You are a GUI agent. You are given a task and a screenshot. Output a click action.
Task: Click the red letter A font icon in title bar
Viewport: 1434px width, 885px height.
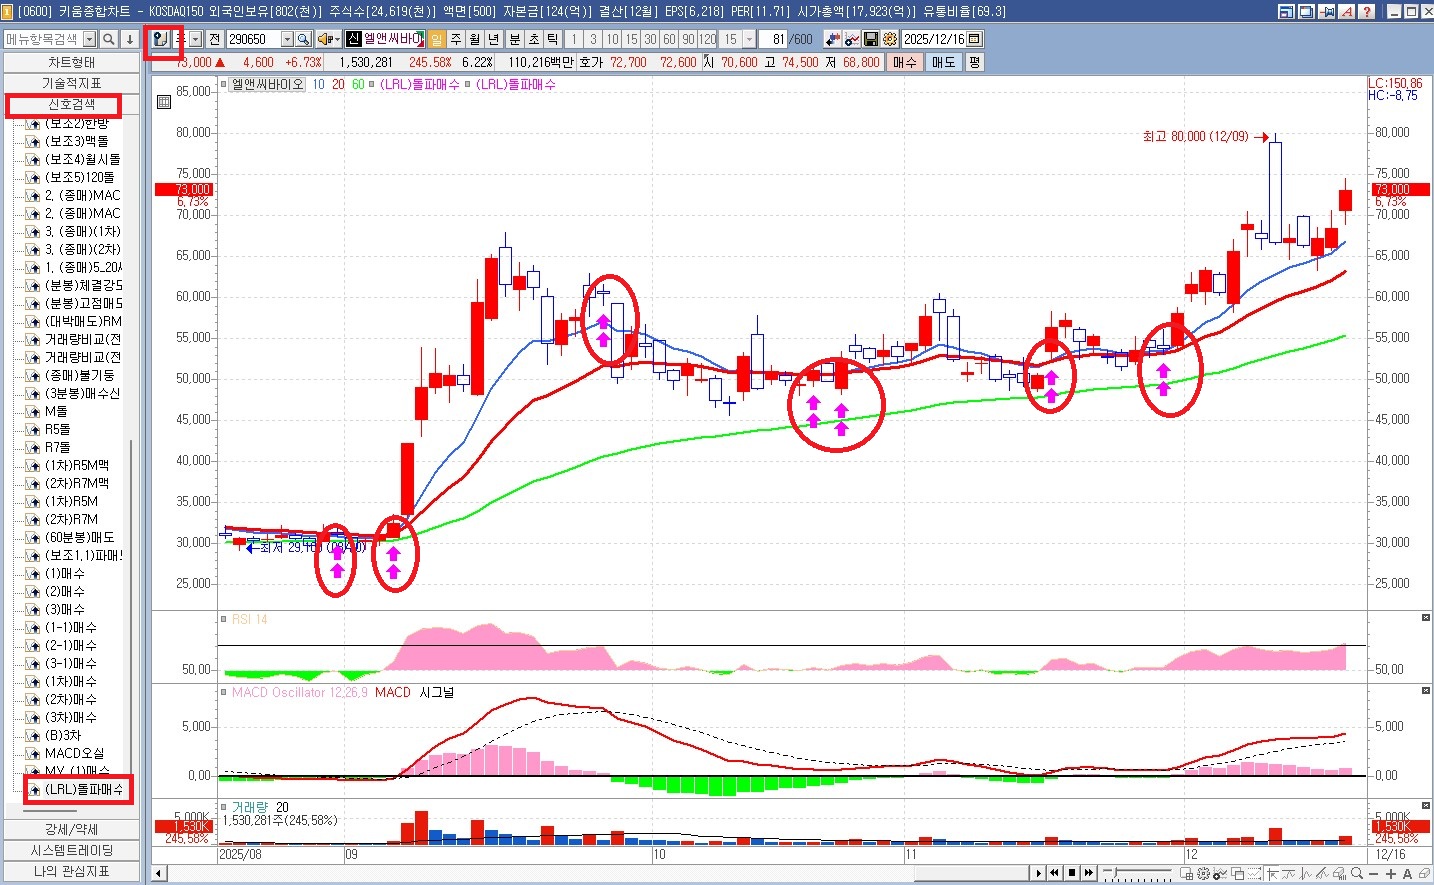click(x=1346, y=11)
